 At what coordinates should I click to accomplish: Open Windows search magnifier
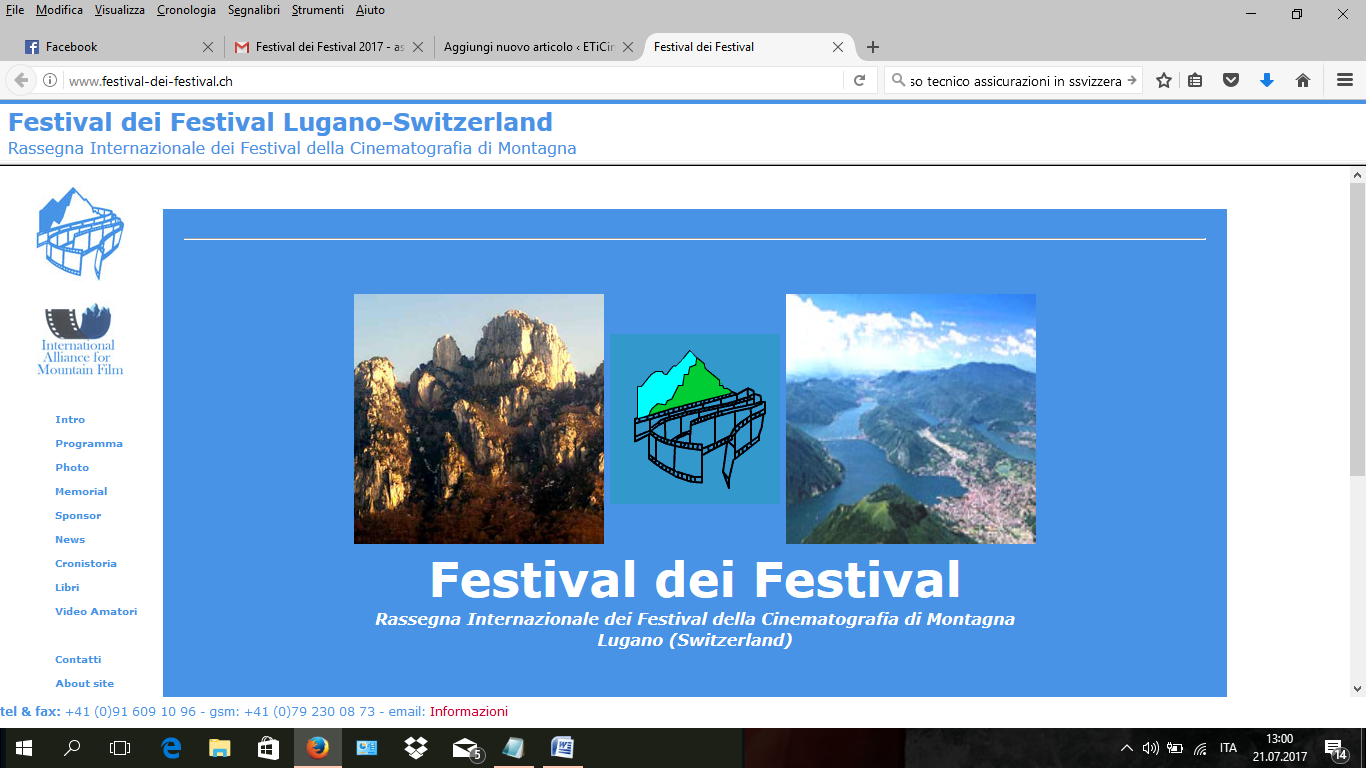point(72,748)
